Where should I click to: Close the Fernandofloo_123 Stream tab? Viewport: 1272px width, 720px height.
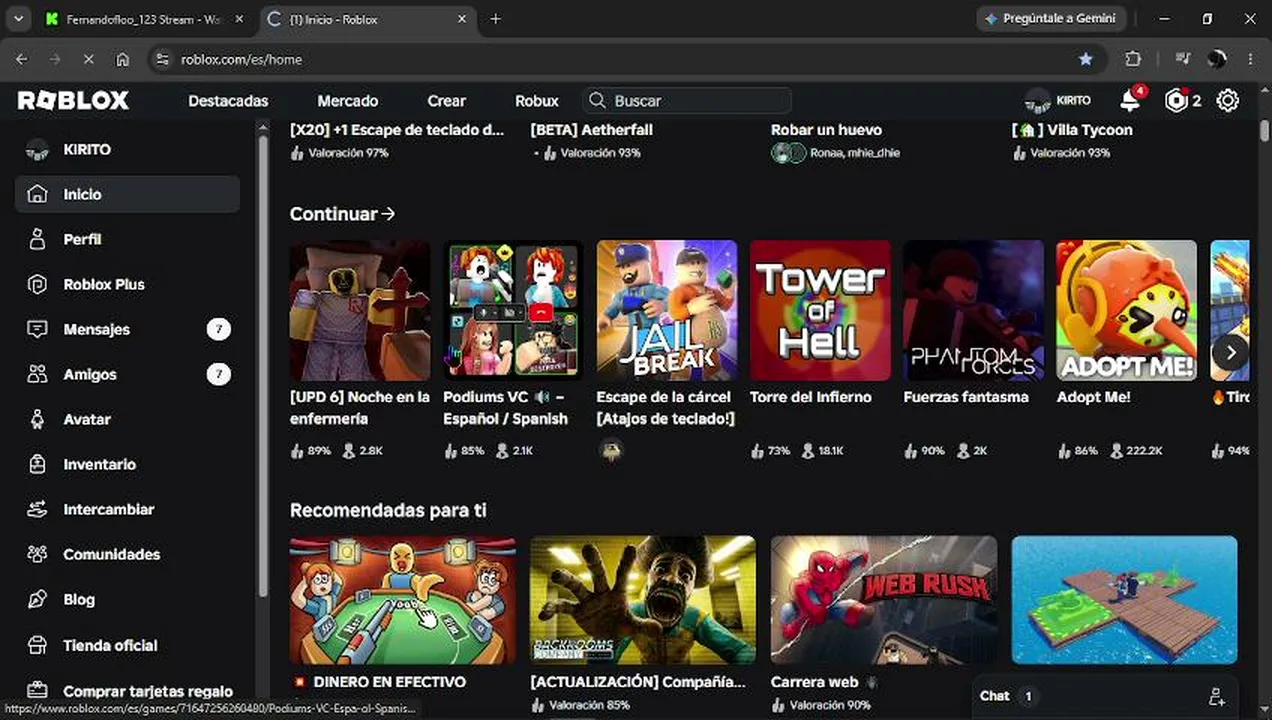tap(239, 19)
